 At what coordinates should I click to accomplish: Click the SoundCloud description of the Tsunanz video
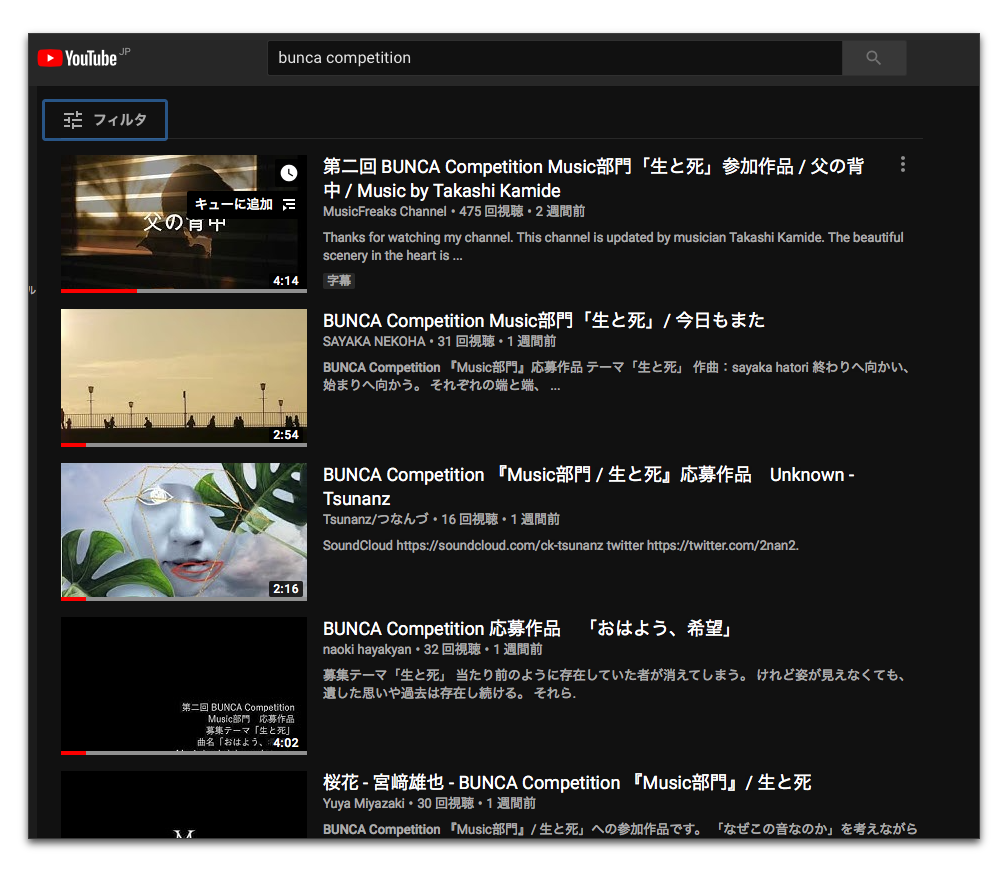(561, 546)
